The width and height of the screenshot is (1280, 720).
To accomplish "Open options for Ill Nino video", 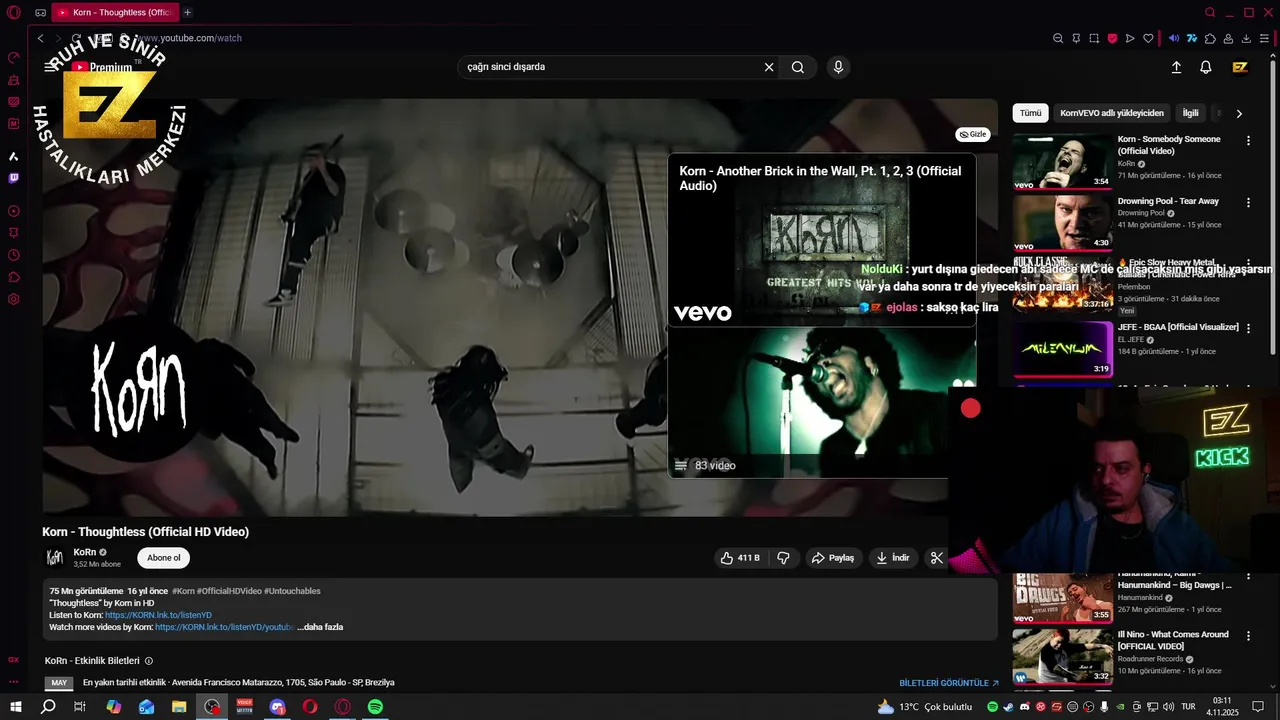I will [1248, 636].
